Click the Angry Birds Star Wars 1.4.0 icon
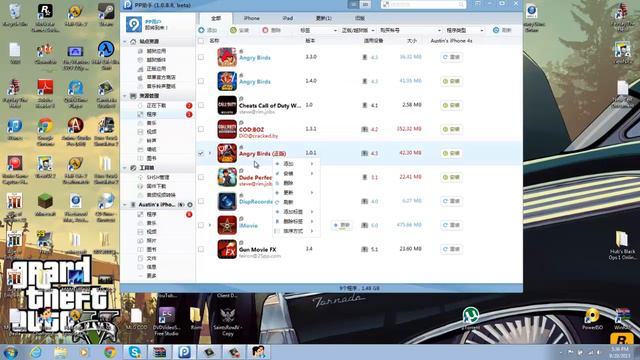The width and height of the screenshot is (640, 360). [x=227, y=81]
